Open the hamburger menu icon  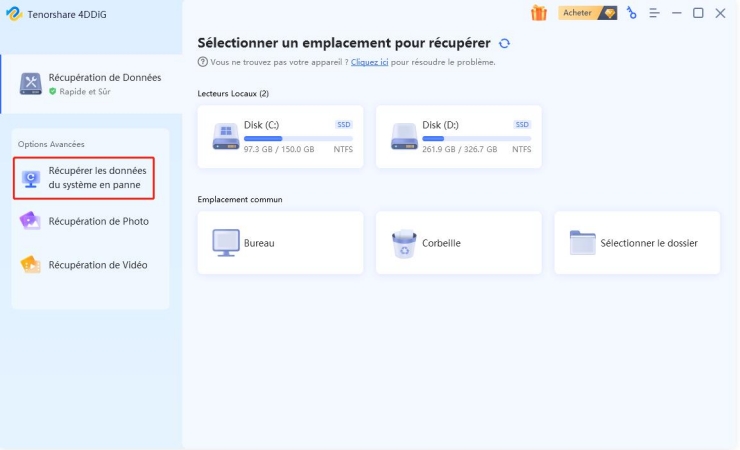click(654, 13)
